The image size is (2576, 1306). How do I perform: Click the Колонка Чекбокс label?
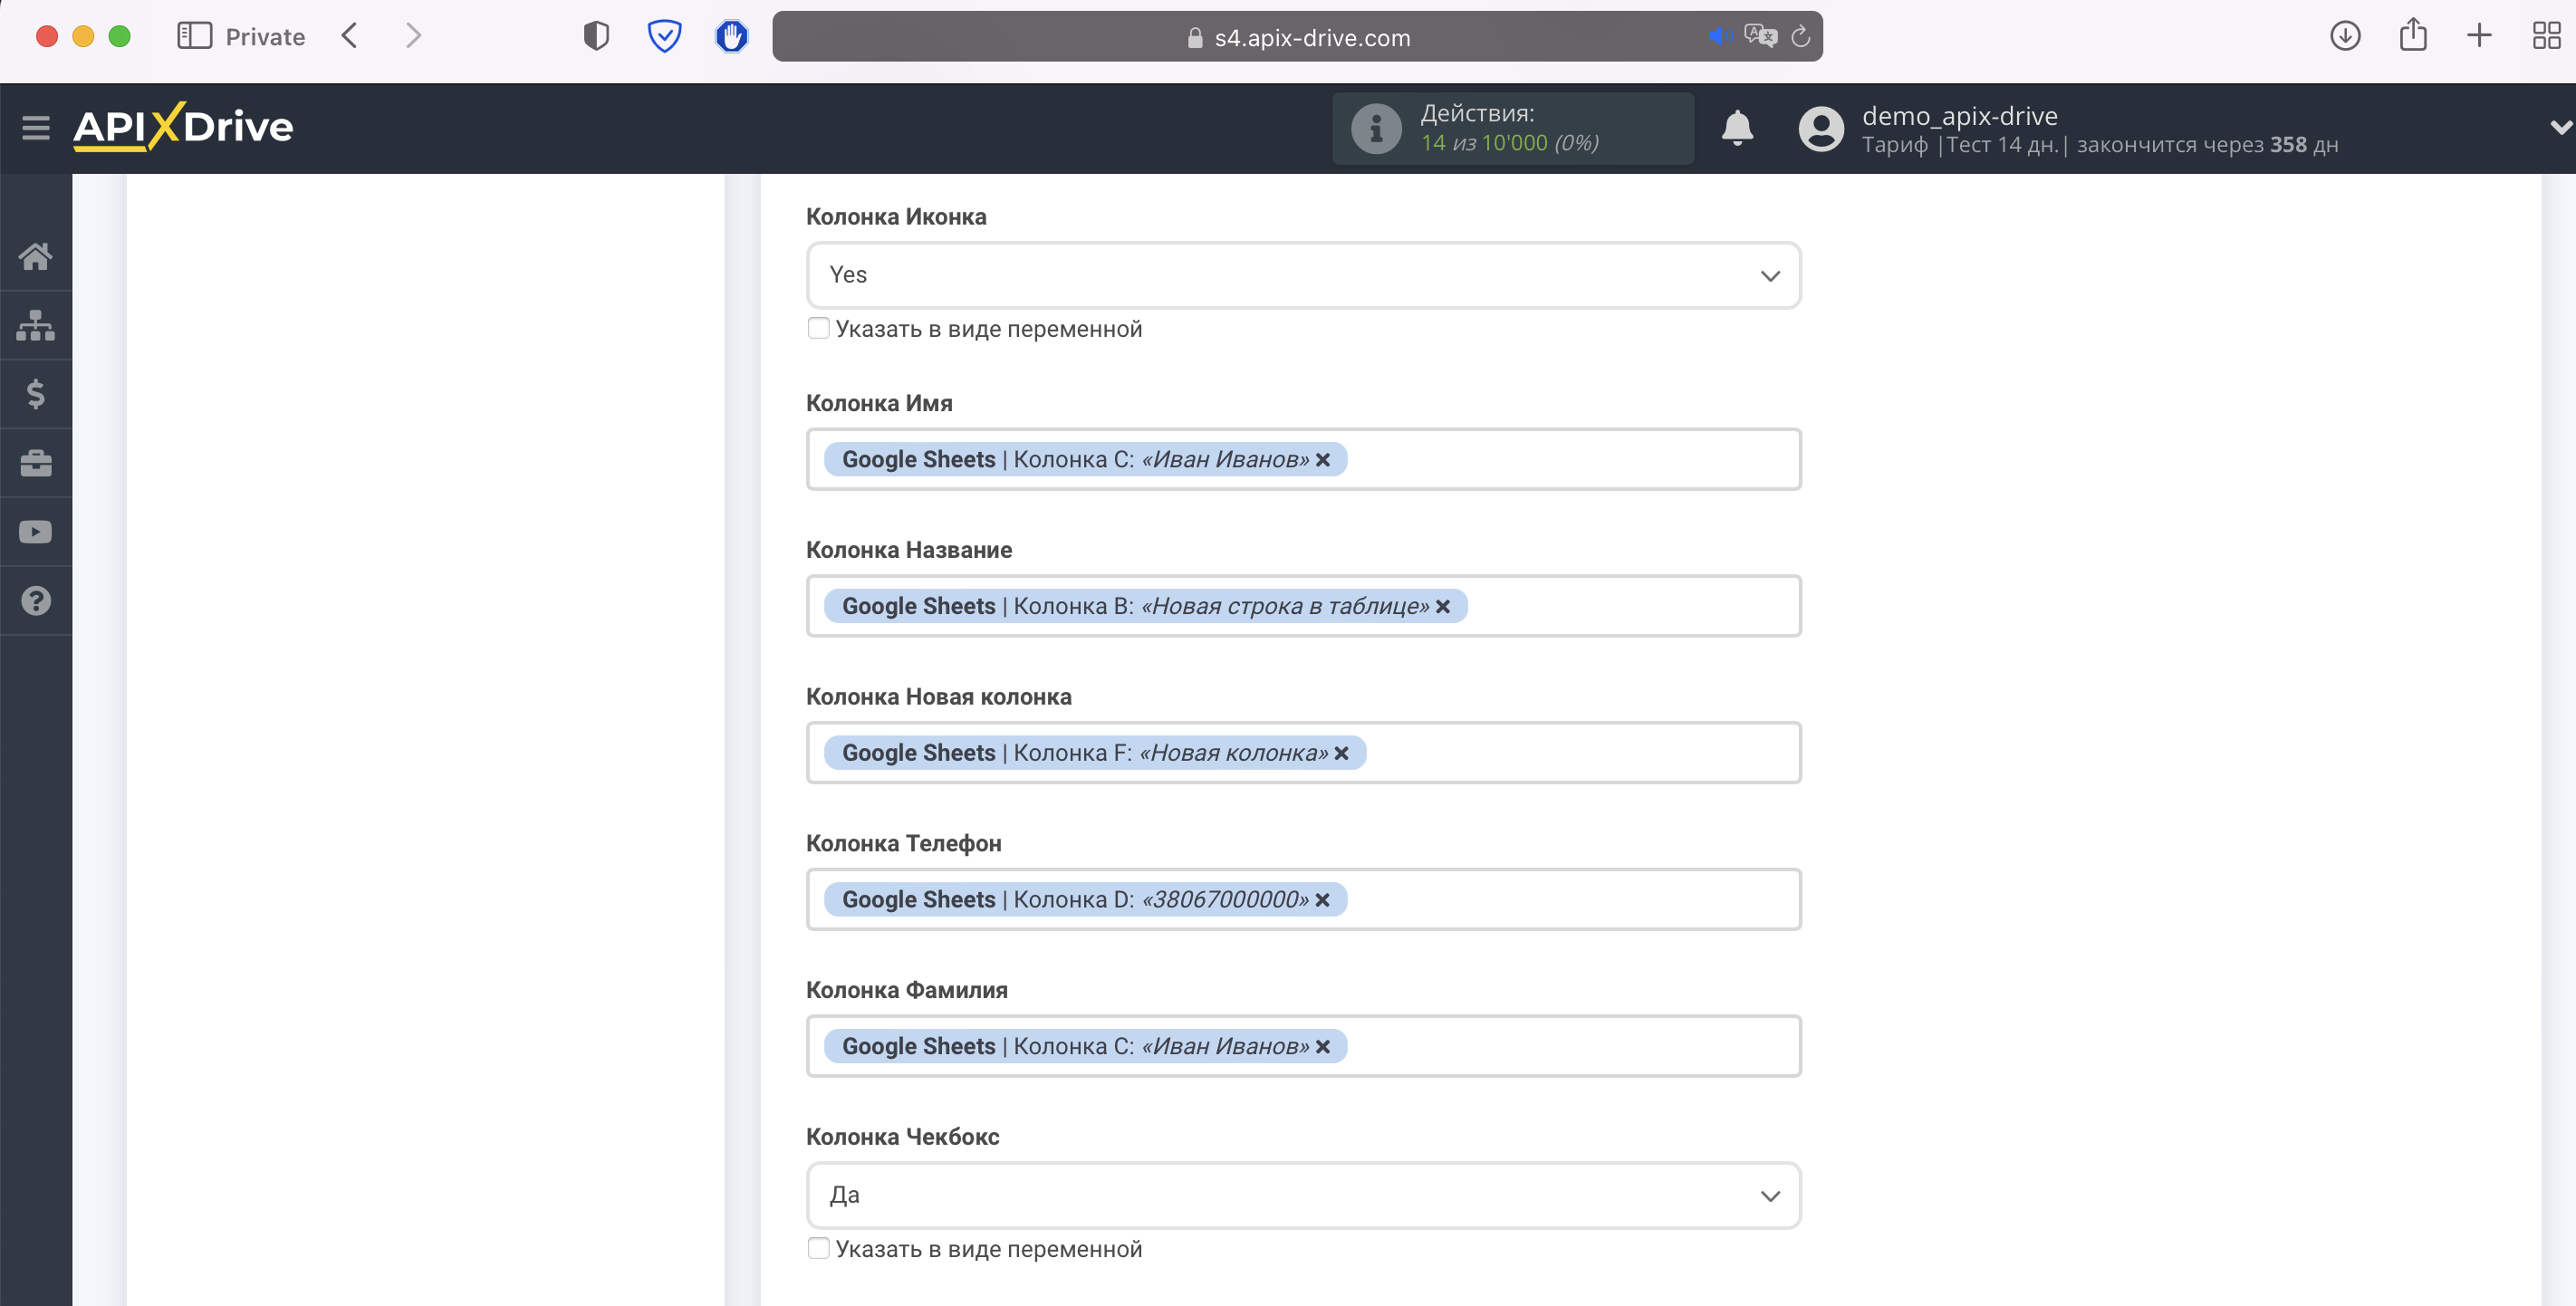(x=903, y=1137)
